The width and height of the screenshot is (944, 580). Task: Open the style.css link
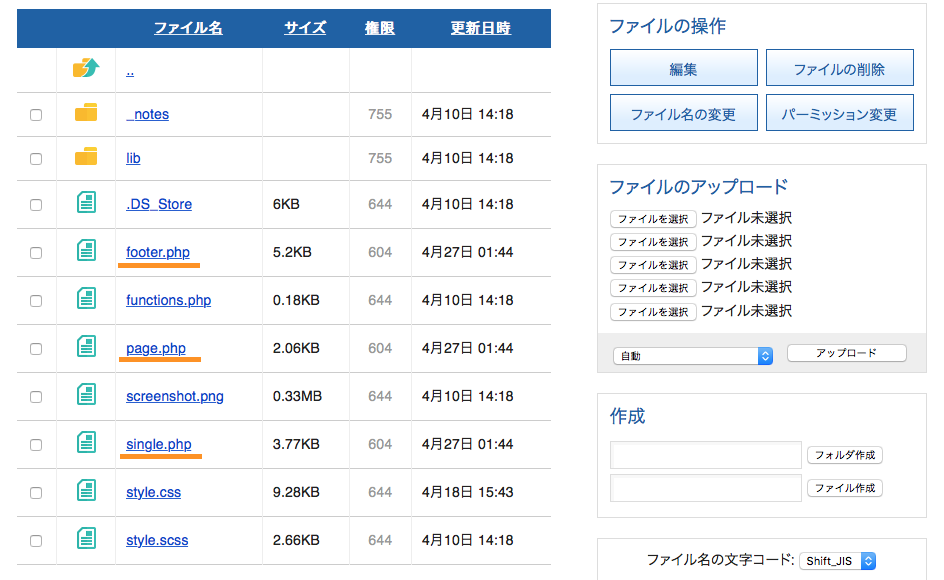(154, 492)
